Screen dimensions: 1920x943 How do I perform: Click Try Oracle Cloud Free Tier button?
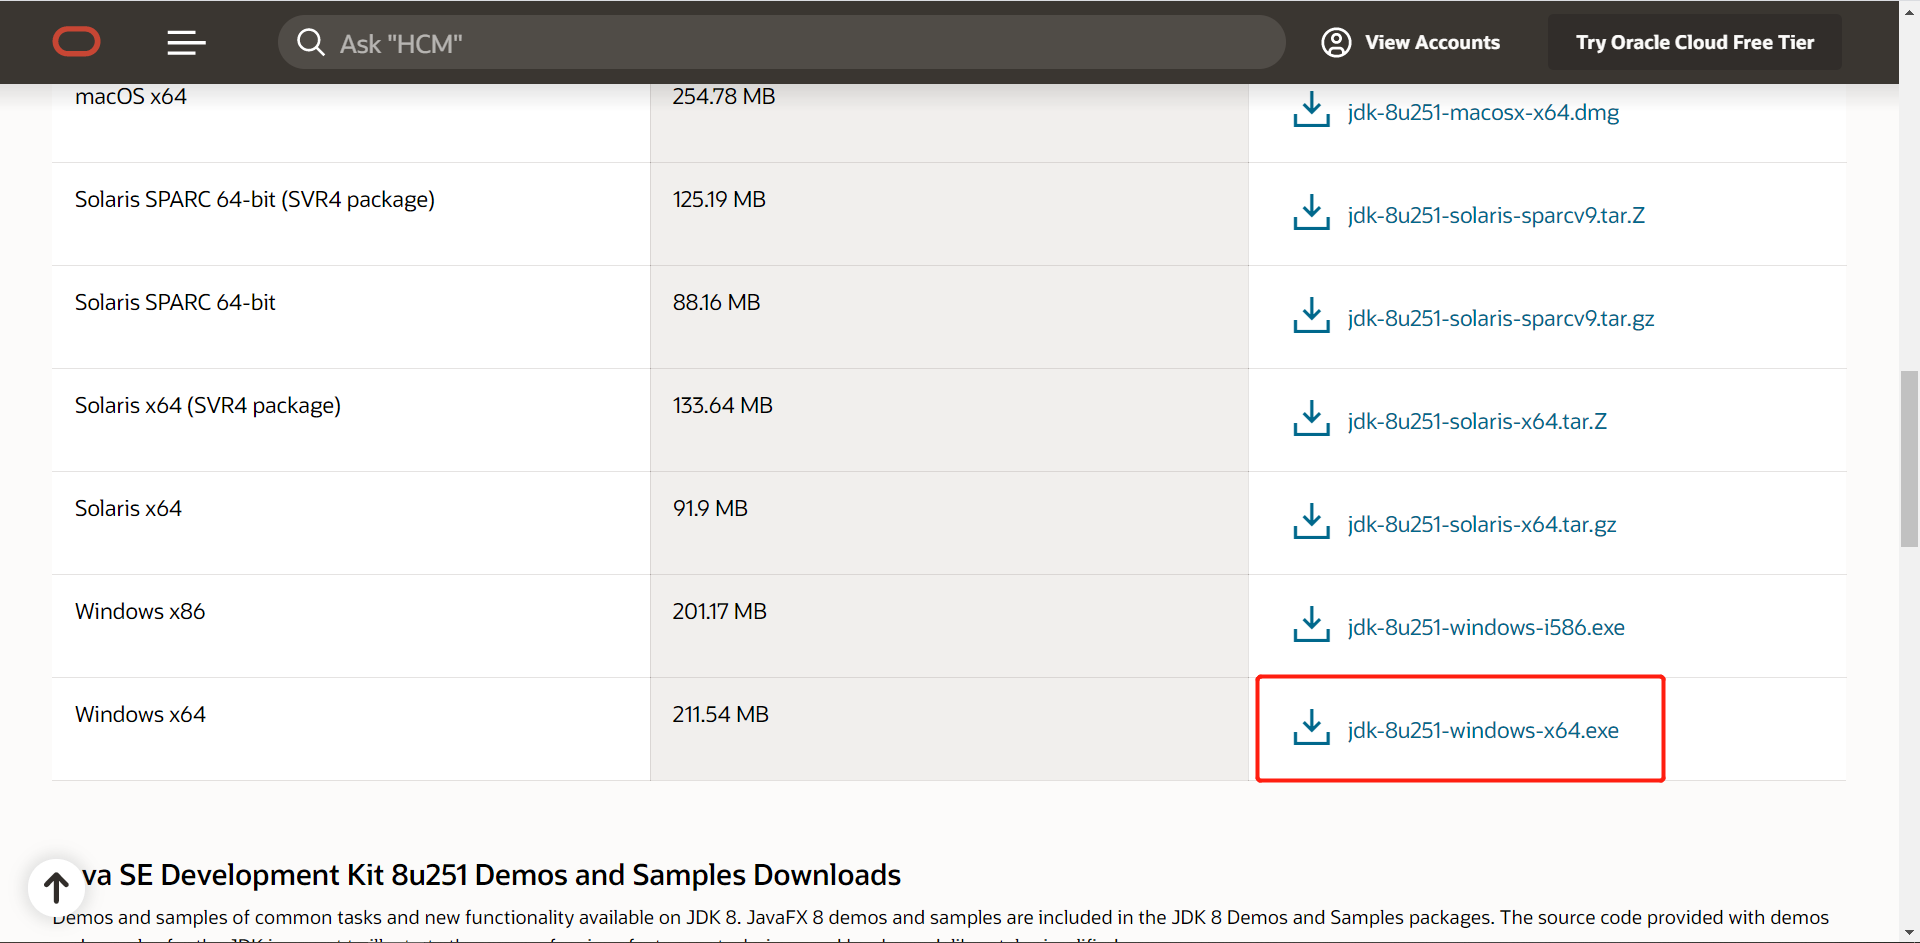point(1694,42)
